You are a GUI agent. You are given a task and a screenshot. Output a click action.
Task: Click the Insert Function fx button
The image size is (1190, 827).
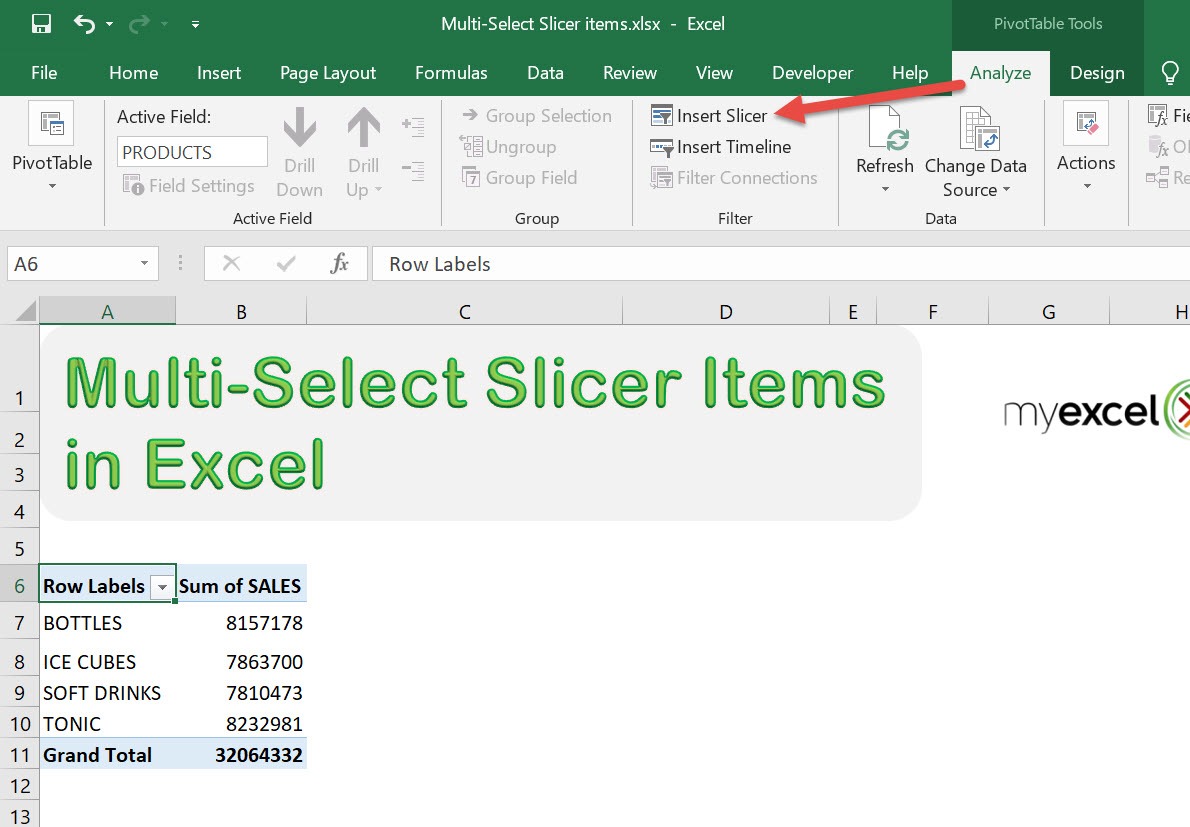(337, 263)
